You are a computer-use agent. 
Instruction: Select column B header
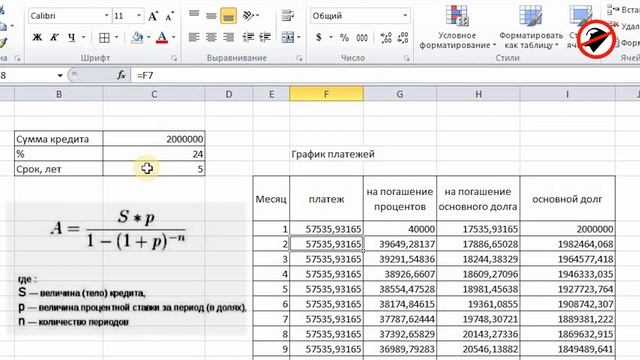pyautogui.click(x=59, y=94)
